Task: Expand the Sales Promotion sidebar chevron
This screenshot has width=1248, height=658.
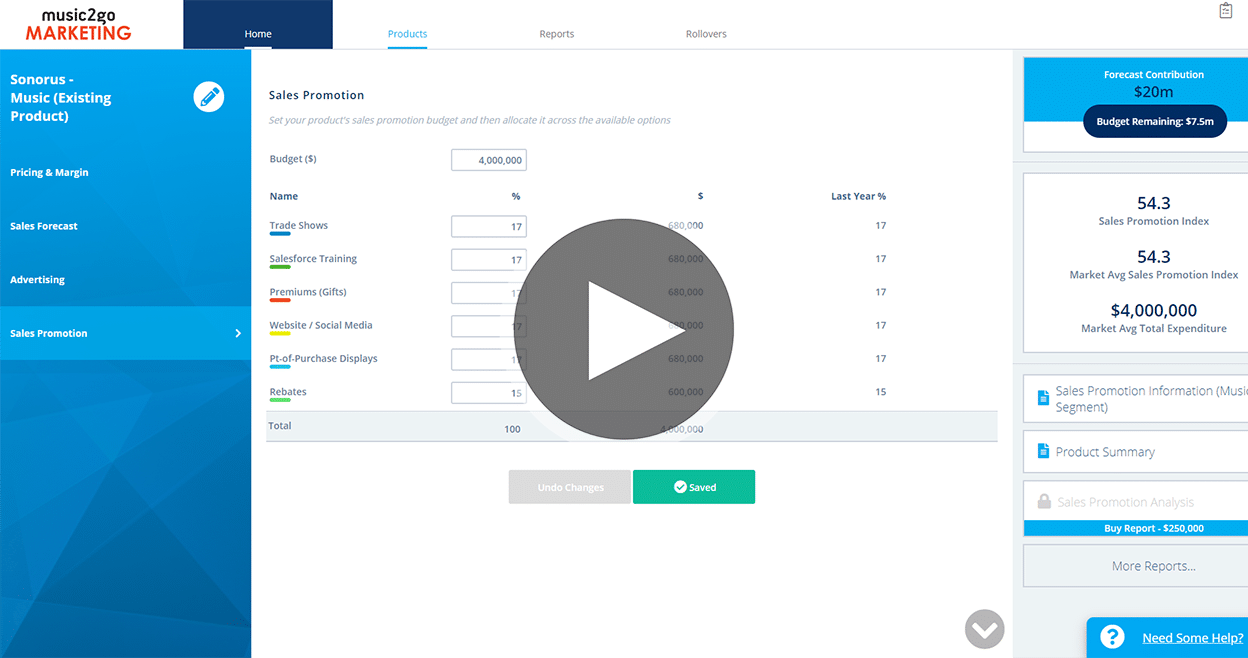Action: coord(238,333)
